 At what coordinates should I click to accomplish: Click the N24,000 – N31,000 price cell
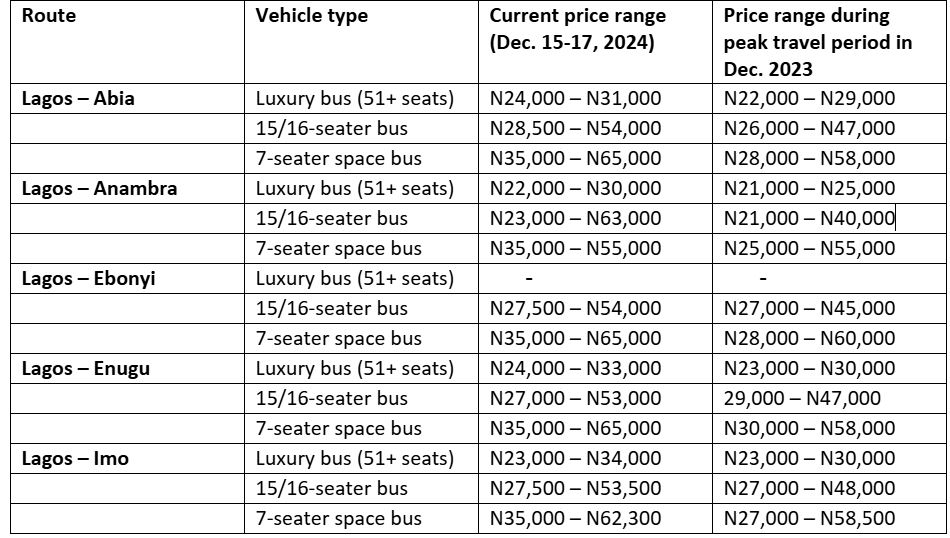(x=575, y=98)
